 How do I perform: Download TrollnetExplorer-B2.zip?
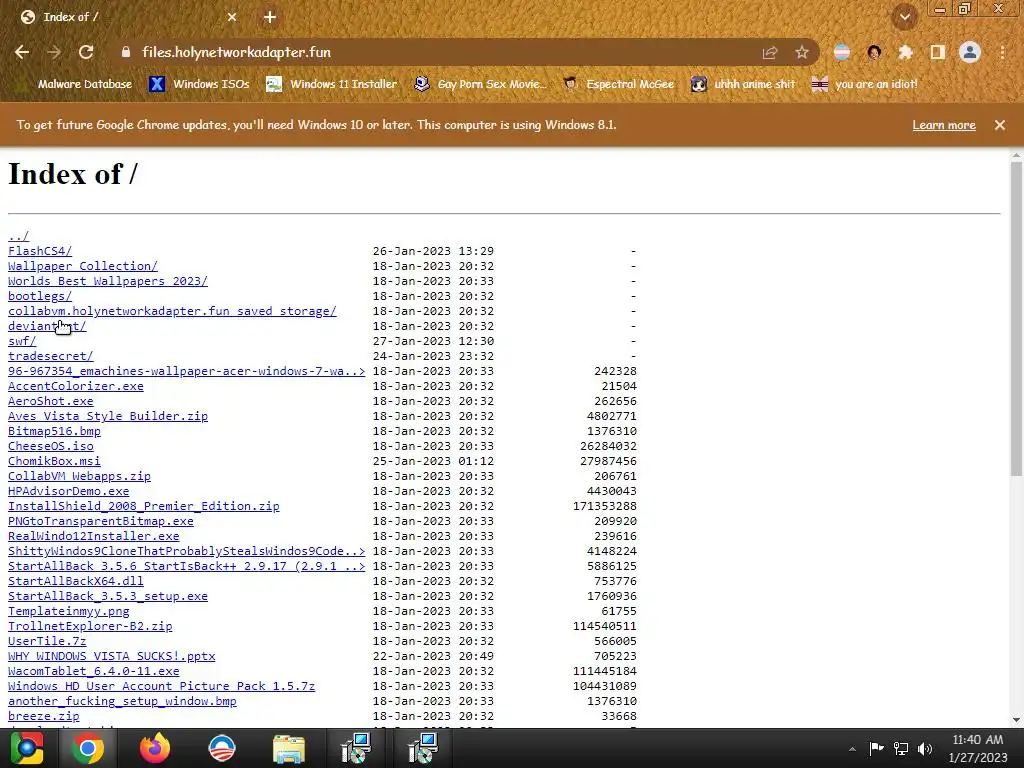coord(90,626)
